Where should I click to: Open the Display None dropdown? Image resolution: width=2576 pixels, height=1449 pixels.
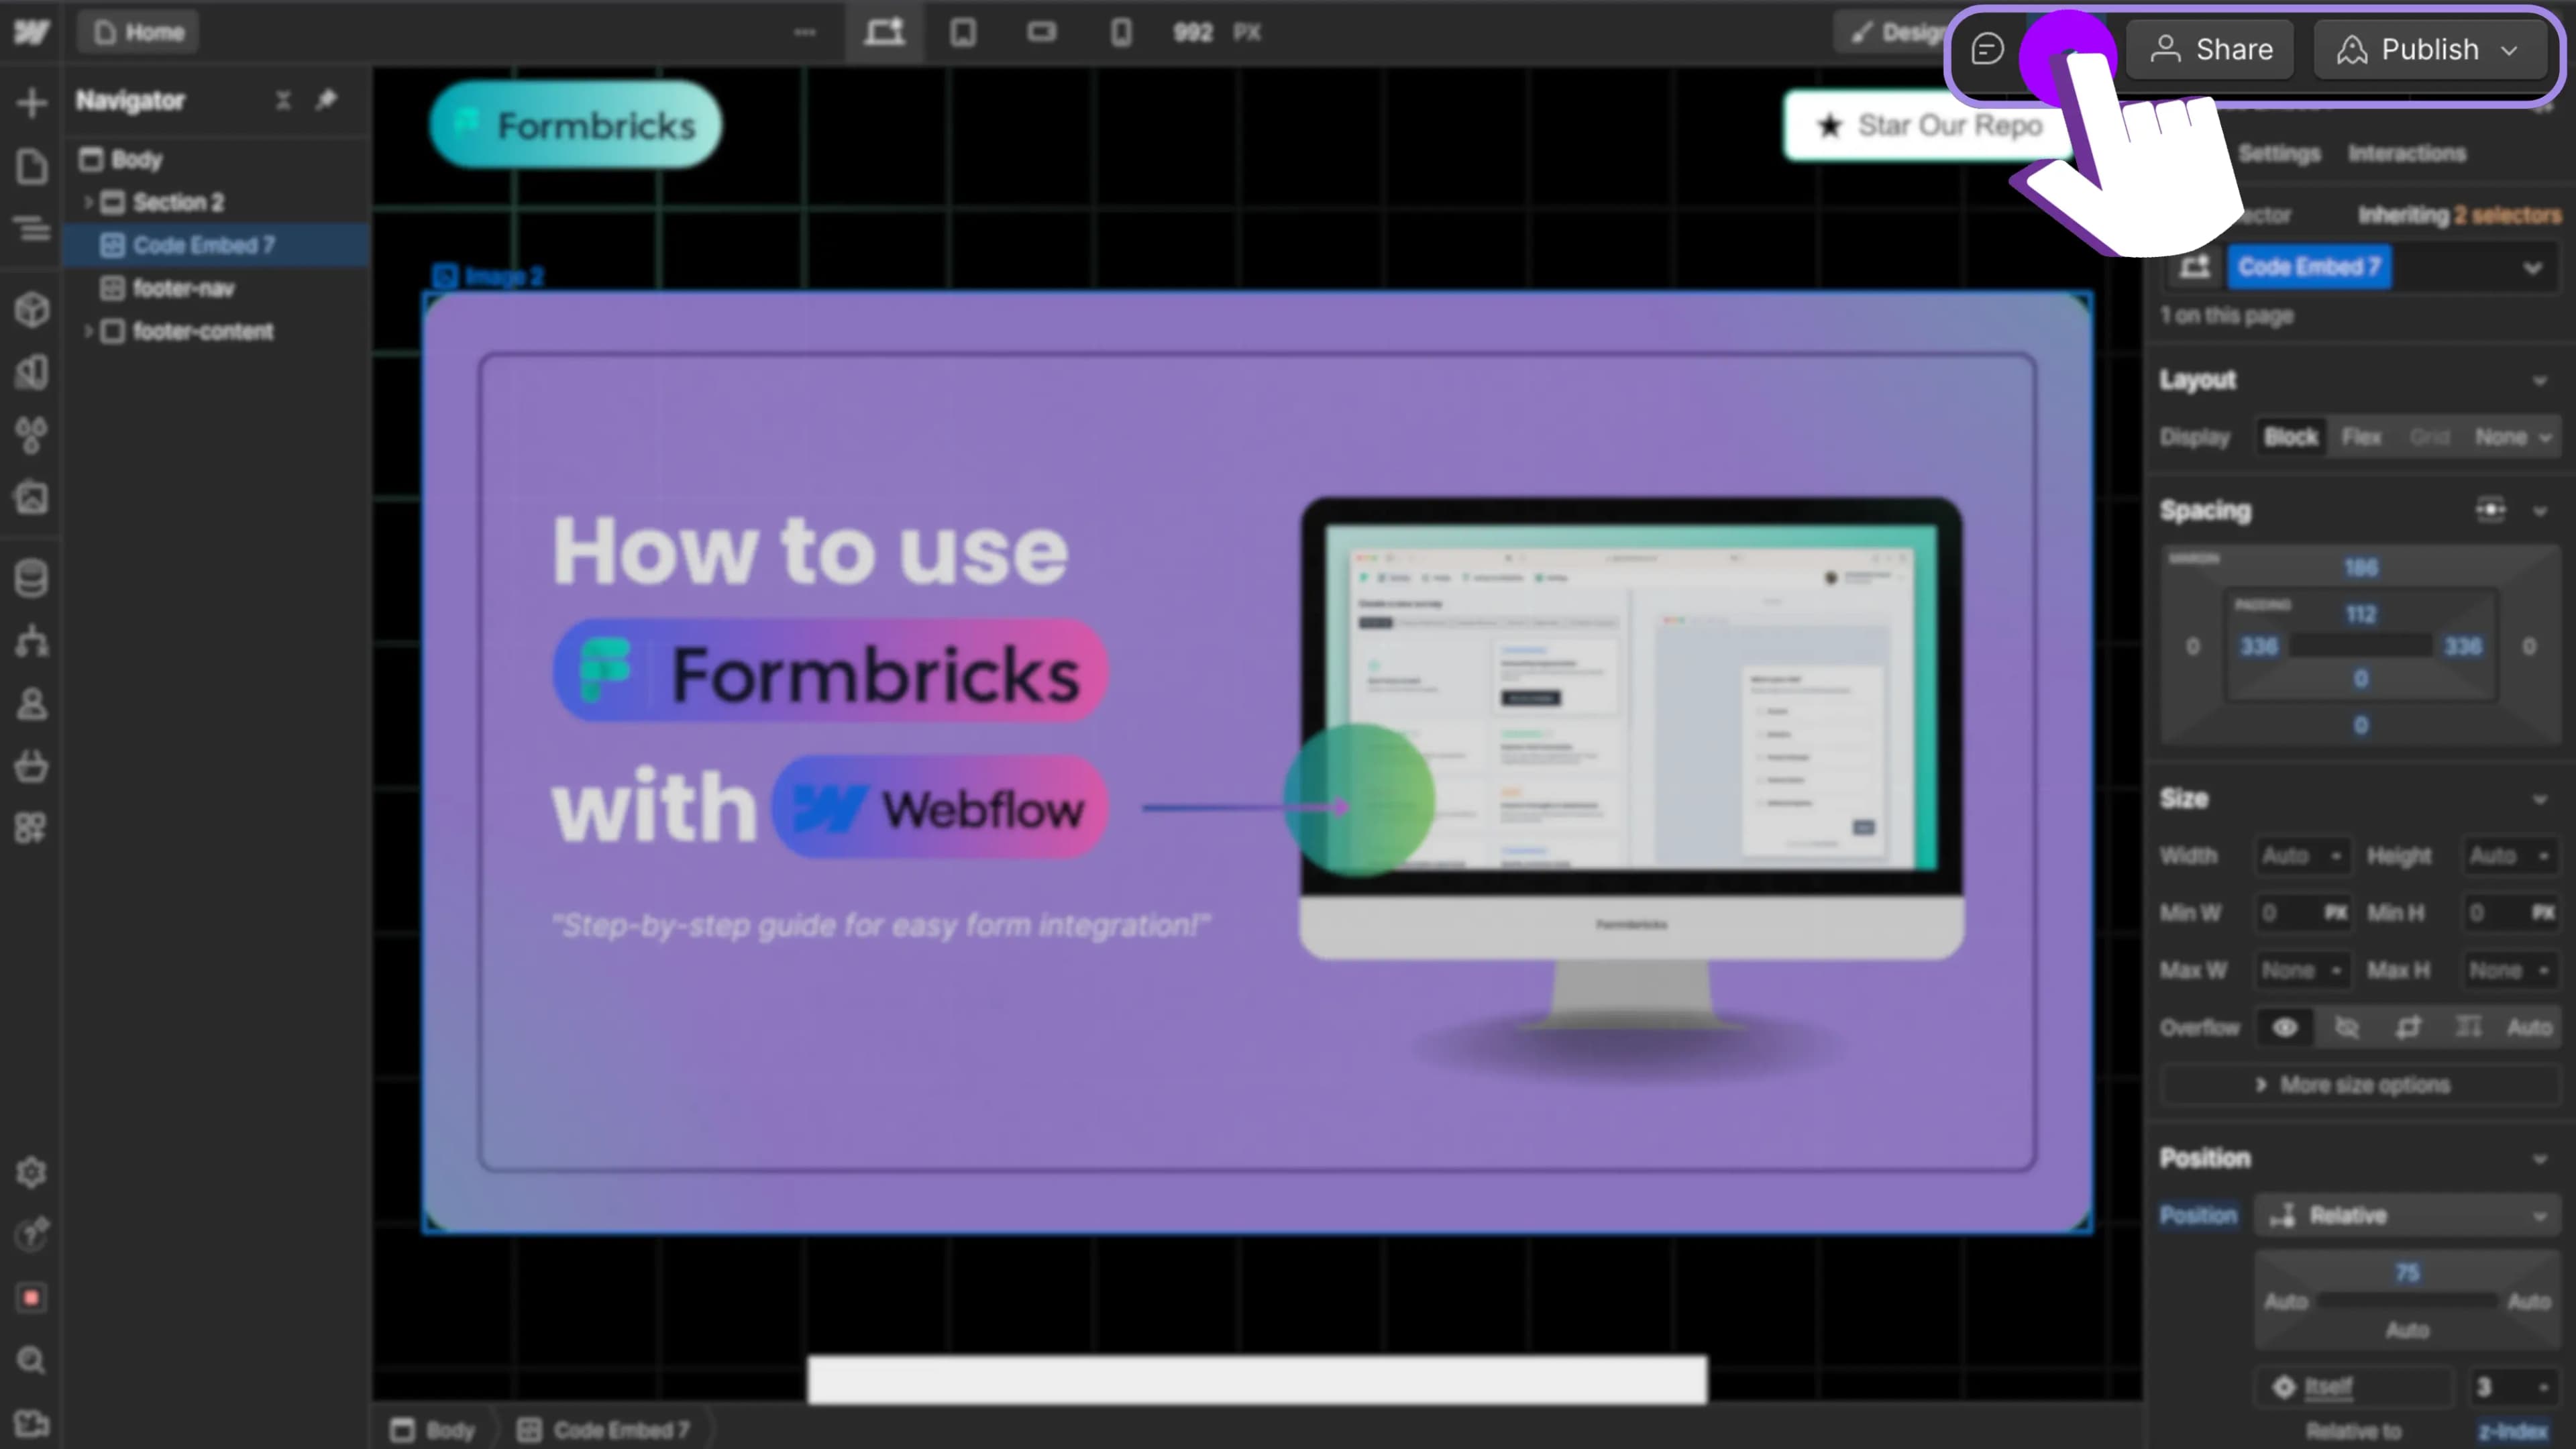pyautogui.click(x=2513, y=437)
